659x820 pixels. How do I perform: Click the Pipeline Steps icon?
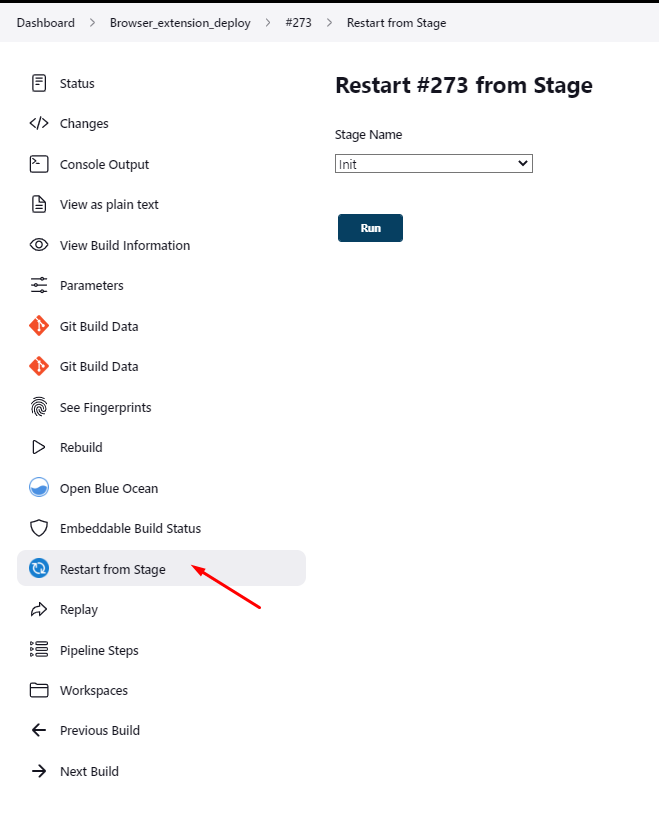coord(38,650)
